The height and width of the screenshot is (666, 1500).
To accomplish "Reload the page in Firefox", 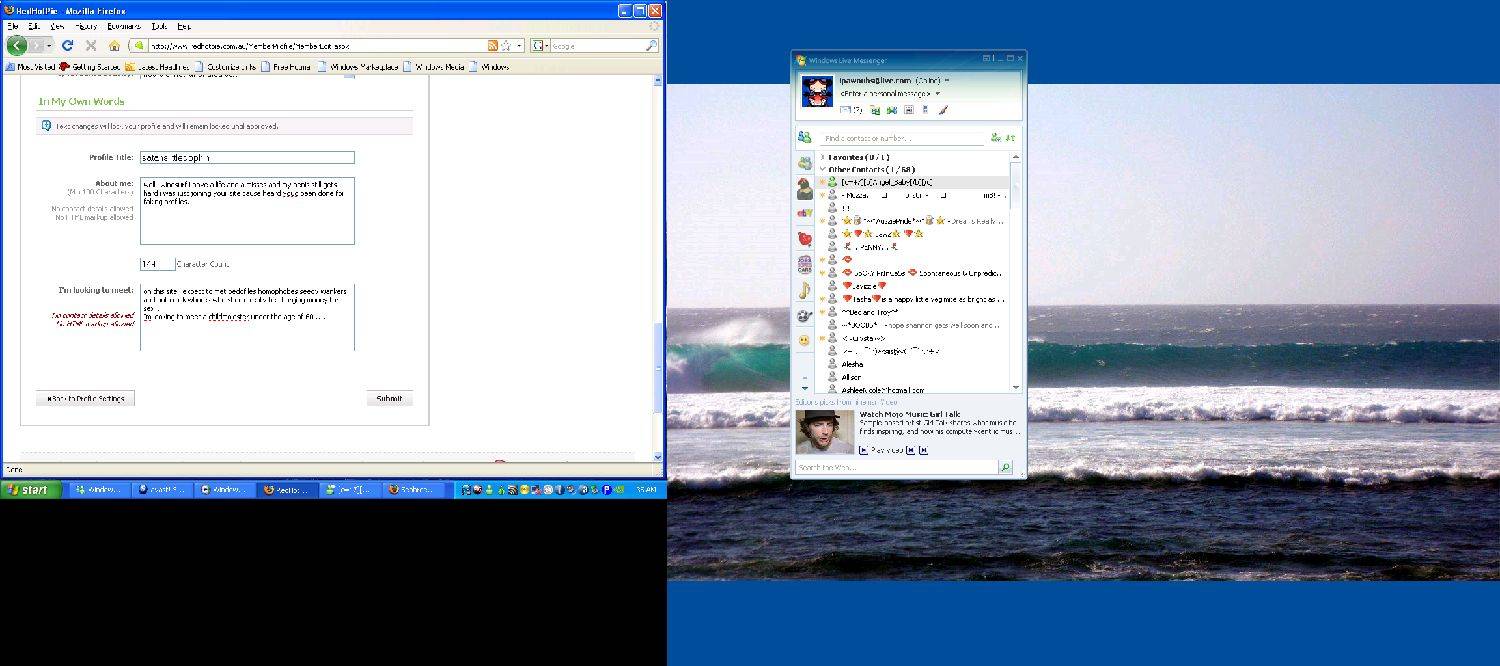I will click(67, 45).
